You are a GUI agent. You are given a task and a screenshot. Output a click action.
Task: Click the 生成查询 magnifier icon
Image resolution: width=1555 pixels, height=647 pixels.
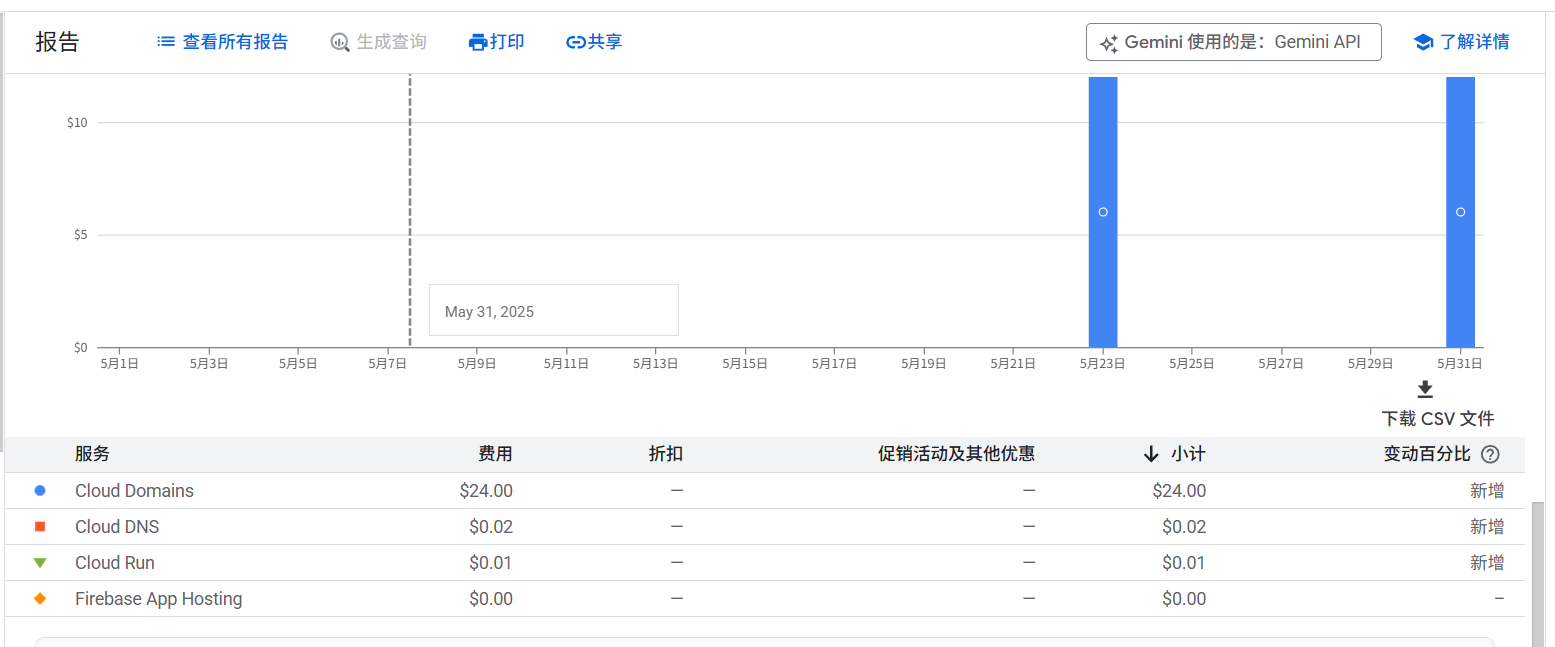(x=340, y=42)
